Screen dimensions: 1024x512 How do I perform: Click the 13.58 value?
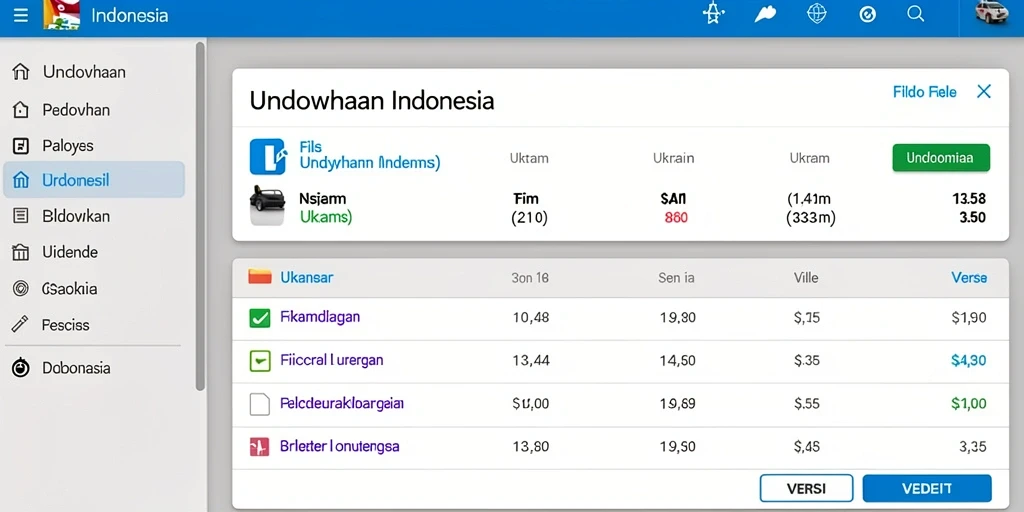(969, 199)
